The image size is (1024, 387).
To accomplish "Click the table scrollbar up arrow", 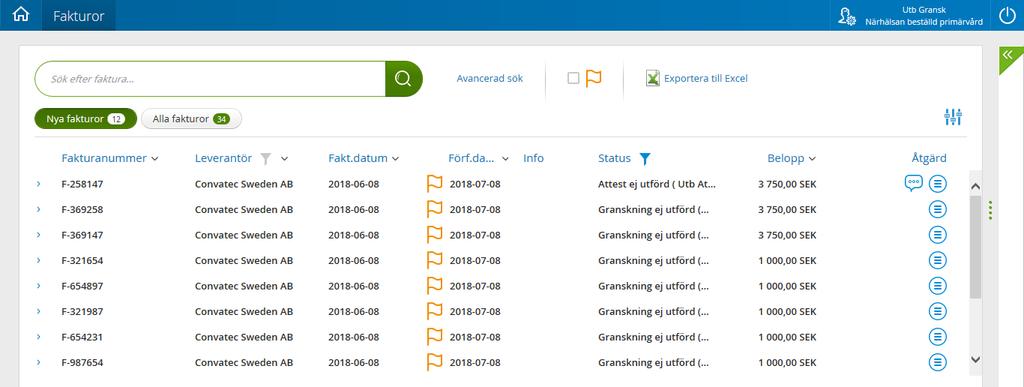I will click(976, 186).
